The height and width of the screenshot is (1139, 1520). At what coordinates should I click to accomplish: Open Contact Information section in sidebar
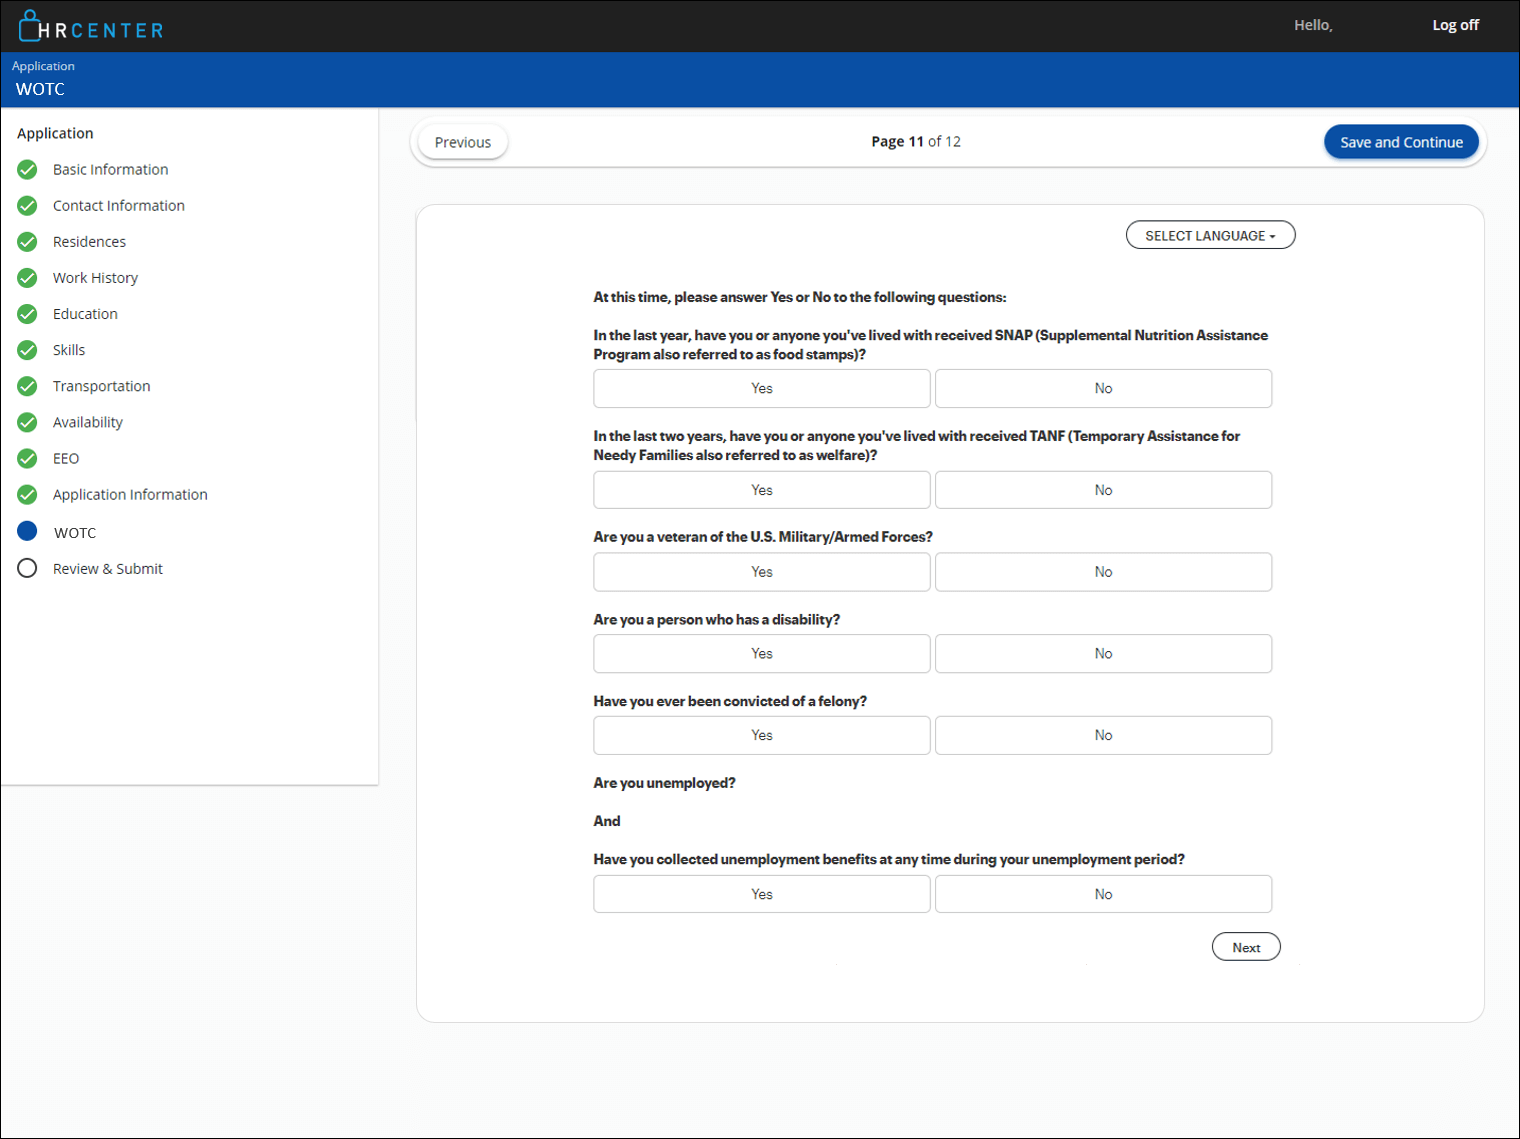click(x=118, y=206)
